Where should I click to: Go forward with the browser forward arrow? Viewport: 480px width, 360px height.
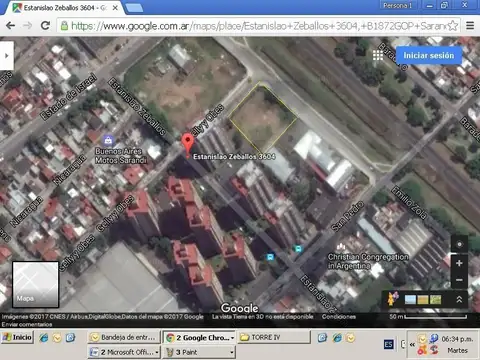28,26
